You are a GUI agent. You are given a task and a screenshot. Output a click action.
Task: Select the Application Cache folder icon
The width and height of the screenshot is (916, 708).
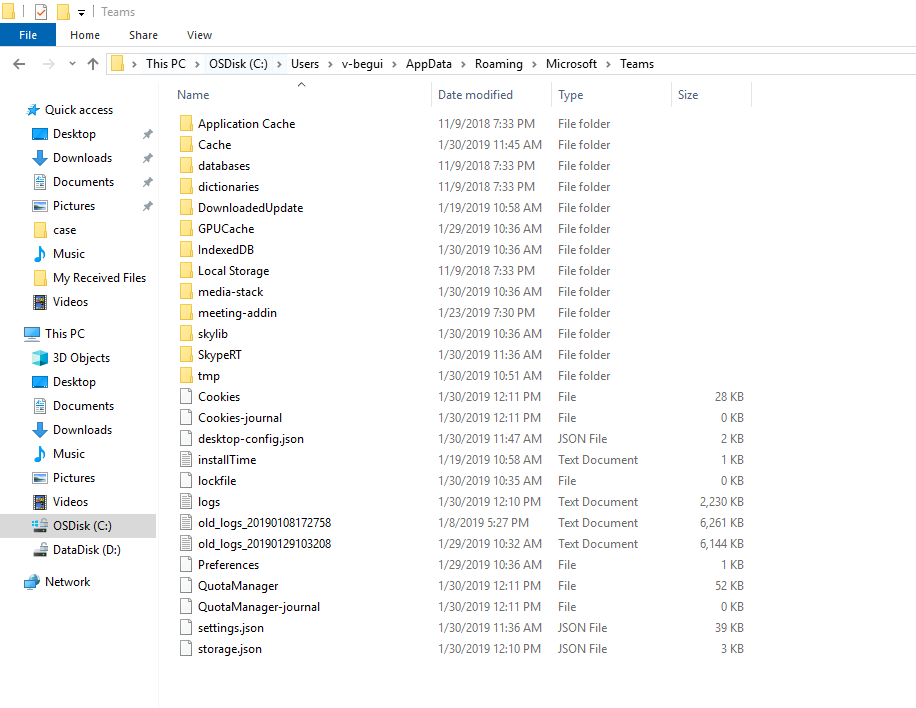(186, 123)
